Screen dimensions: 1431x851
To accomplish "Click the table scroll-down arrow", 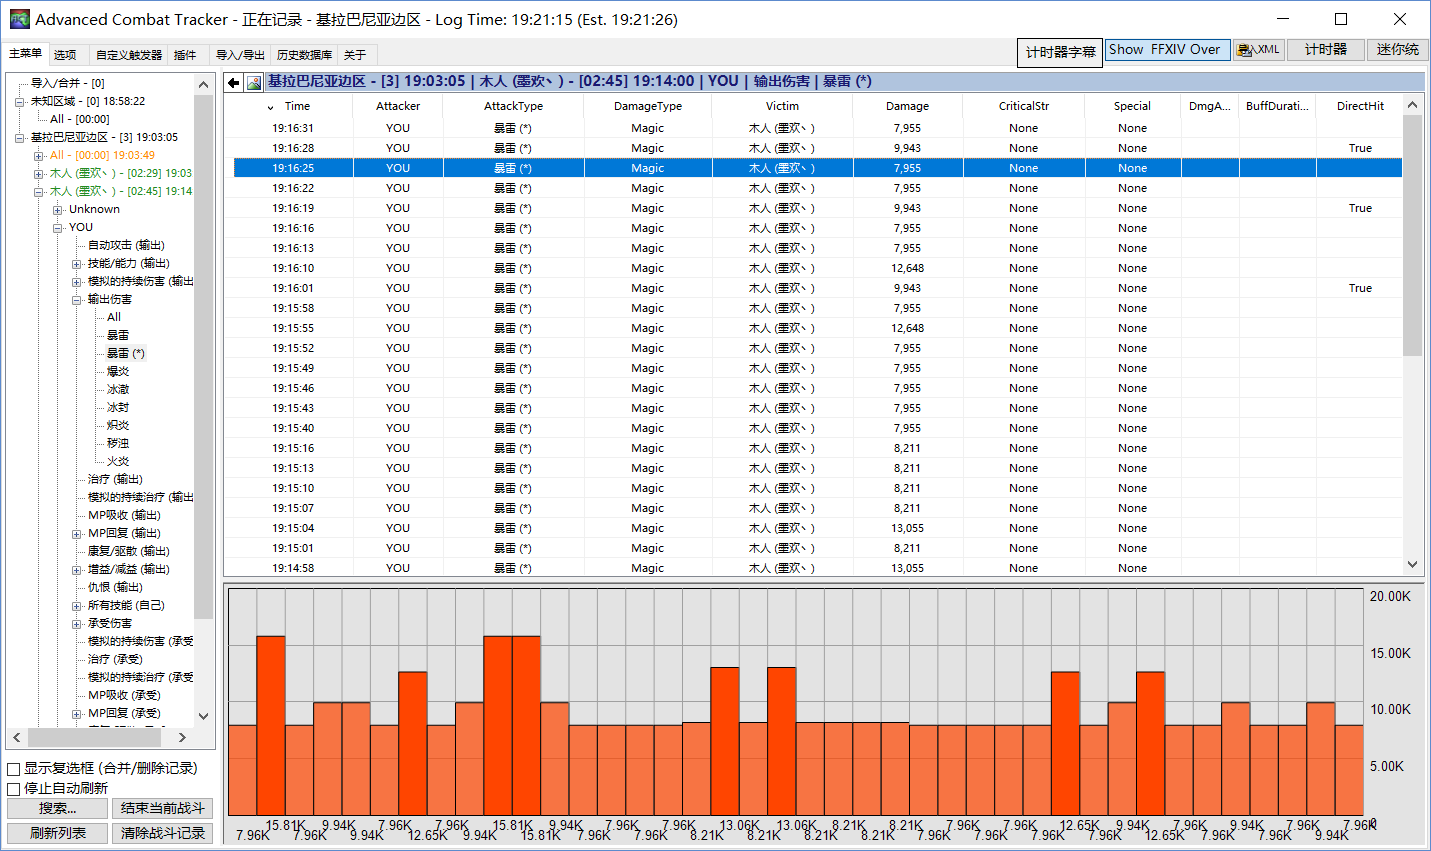I will pos(1412,564).
